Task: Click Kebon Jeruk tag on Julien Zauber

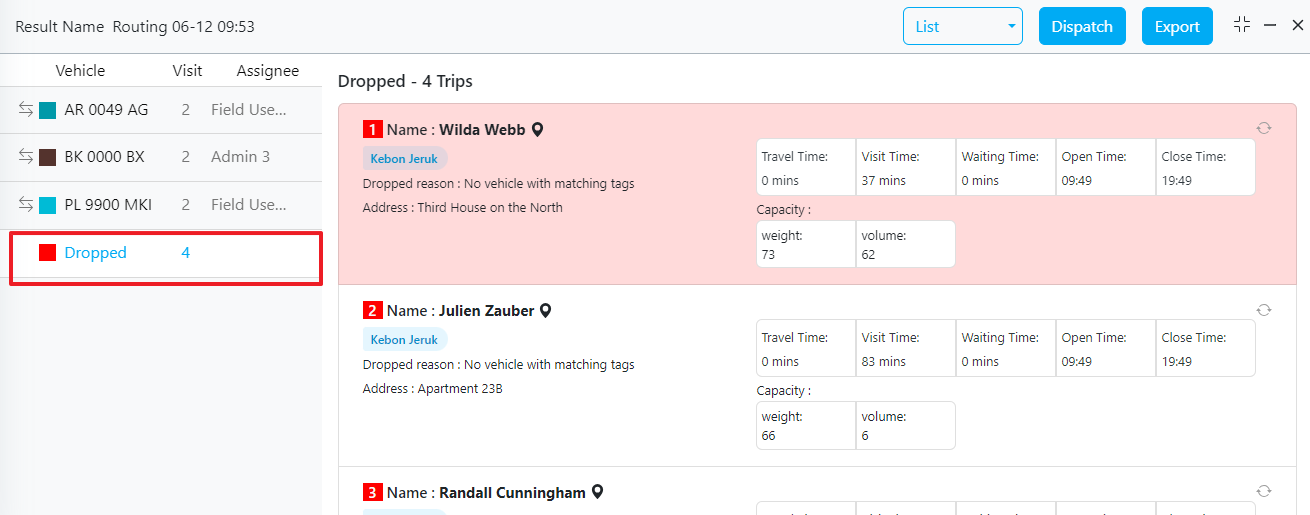Action: (x=404, y=340)
